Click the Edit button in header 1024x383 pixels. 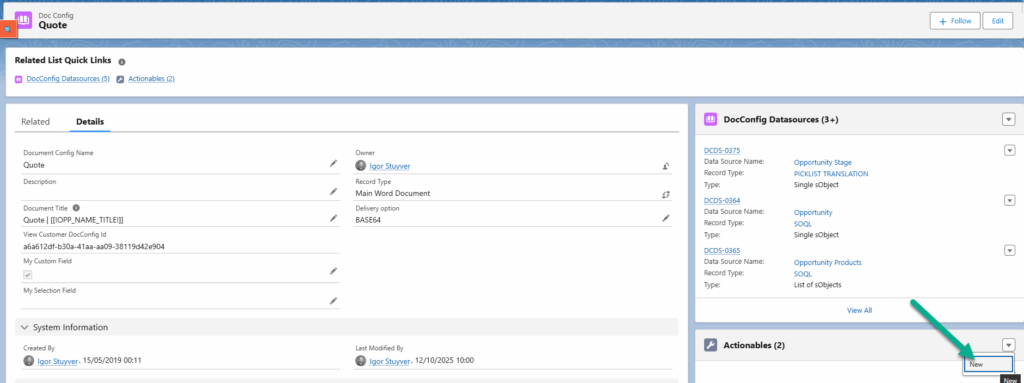[997, 21]
